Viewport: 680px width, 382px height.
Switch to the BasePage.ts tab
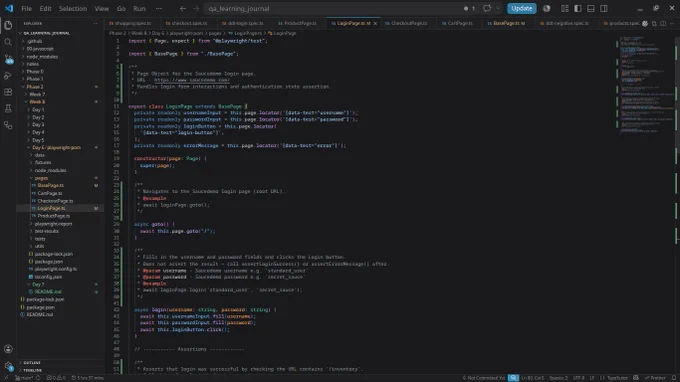coord(508,23)
